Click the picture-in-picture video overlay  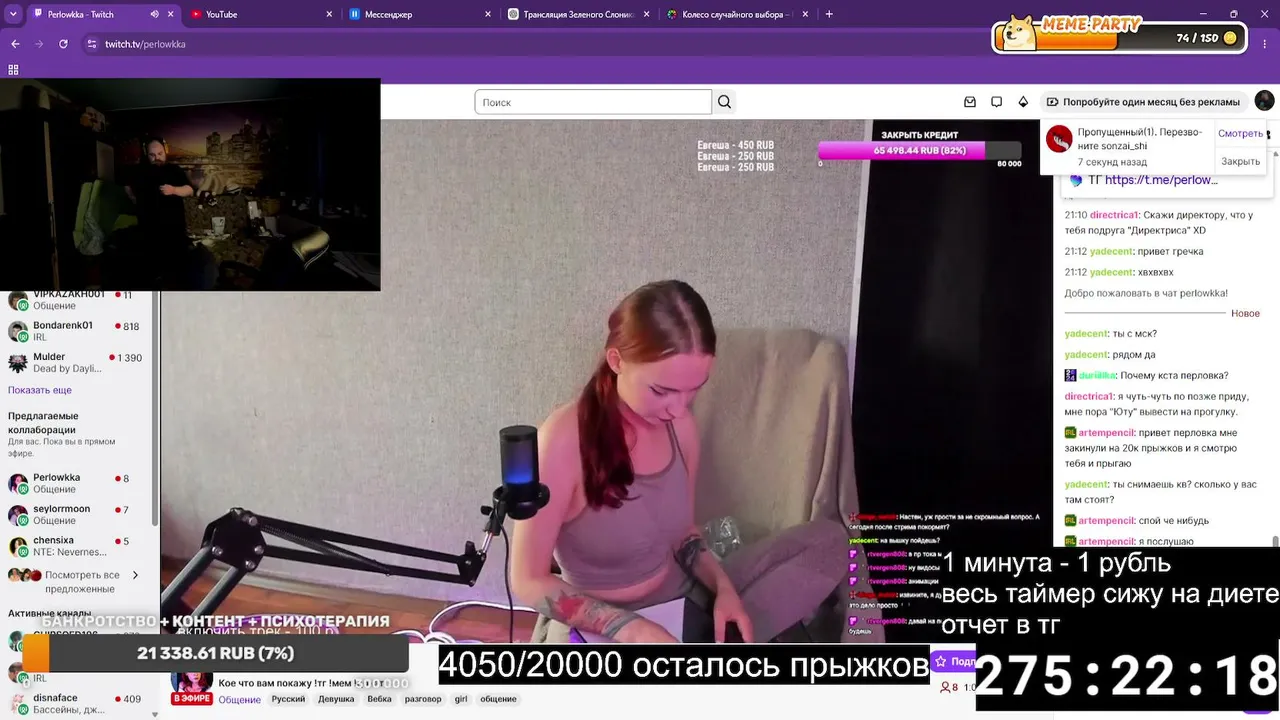[190, 184]
